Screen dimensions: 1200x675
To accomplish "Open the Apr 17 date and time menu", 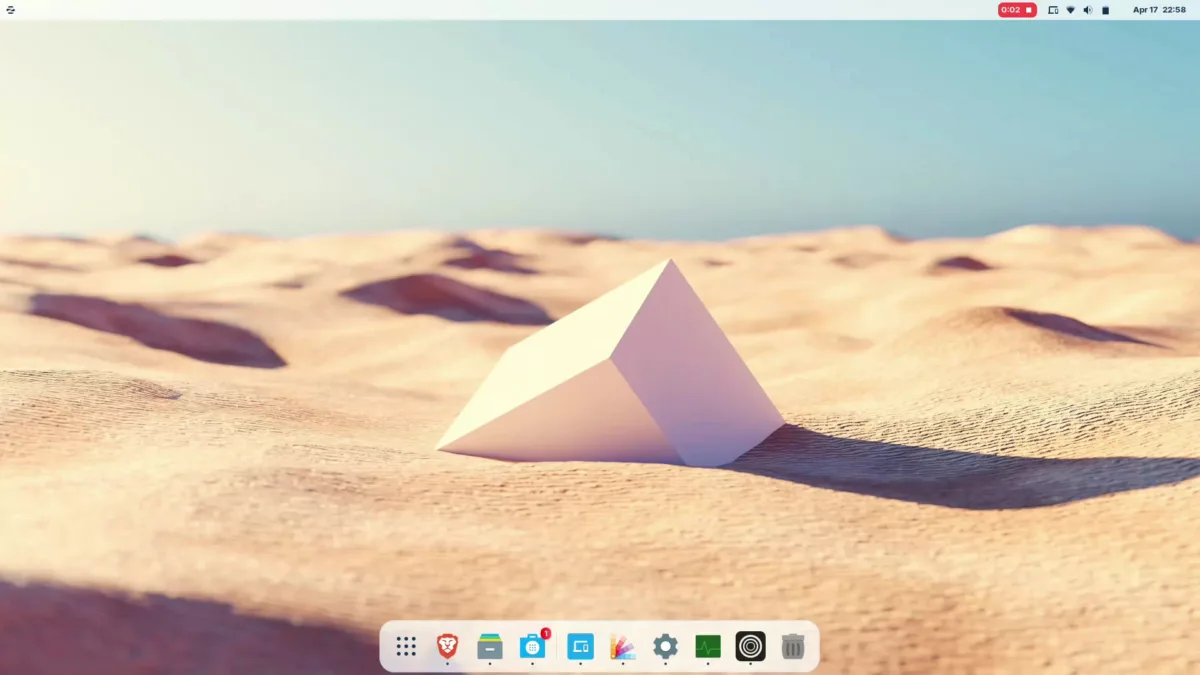I will coord(1159,10).
